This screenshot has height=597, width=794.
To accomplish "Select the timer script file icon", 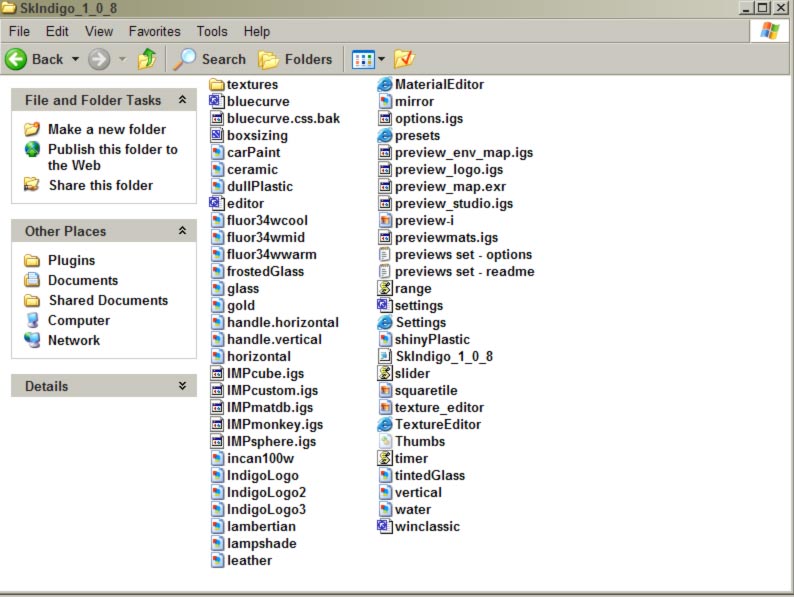I will [x=385, y=458].
